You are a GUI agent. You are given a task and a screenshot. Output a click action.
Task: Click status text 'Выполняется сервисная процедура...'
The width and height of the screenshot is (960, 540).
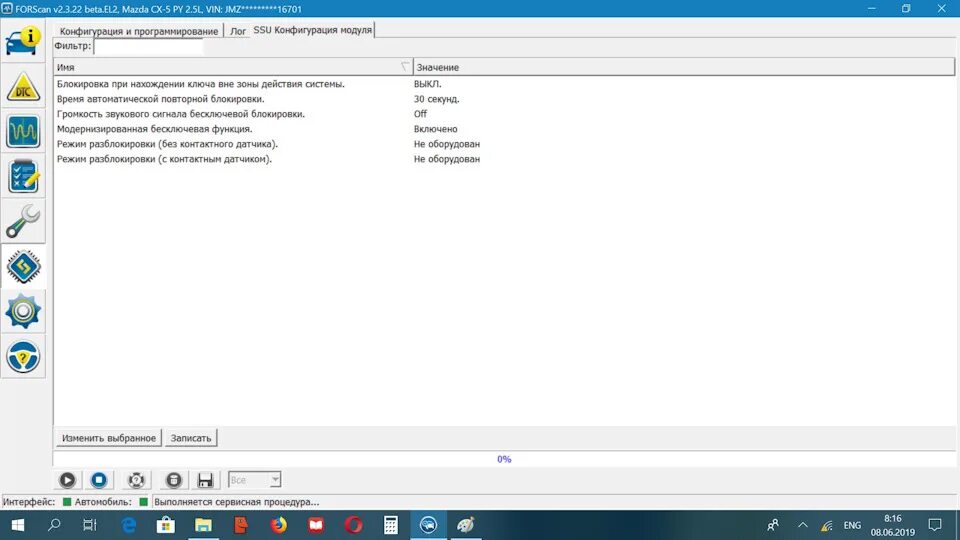coord(236,502)
